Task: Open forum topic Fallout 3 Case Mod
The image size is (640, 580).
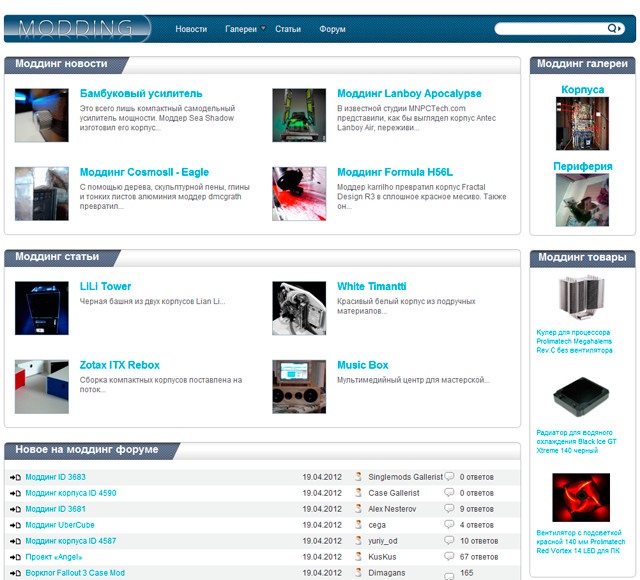Action: point(75,573)
